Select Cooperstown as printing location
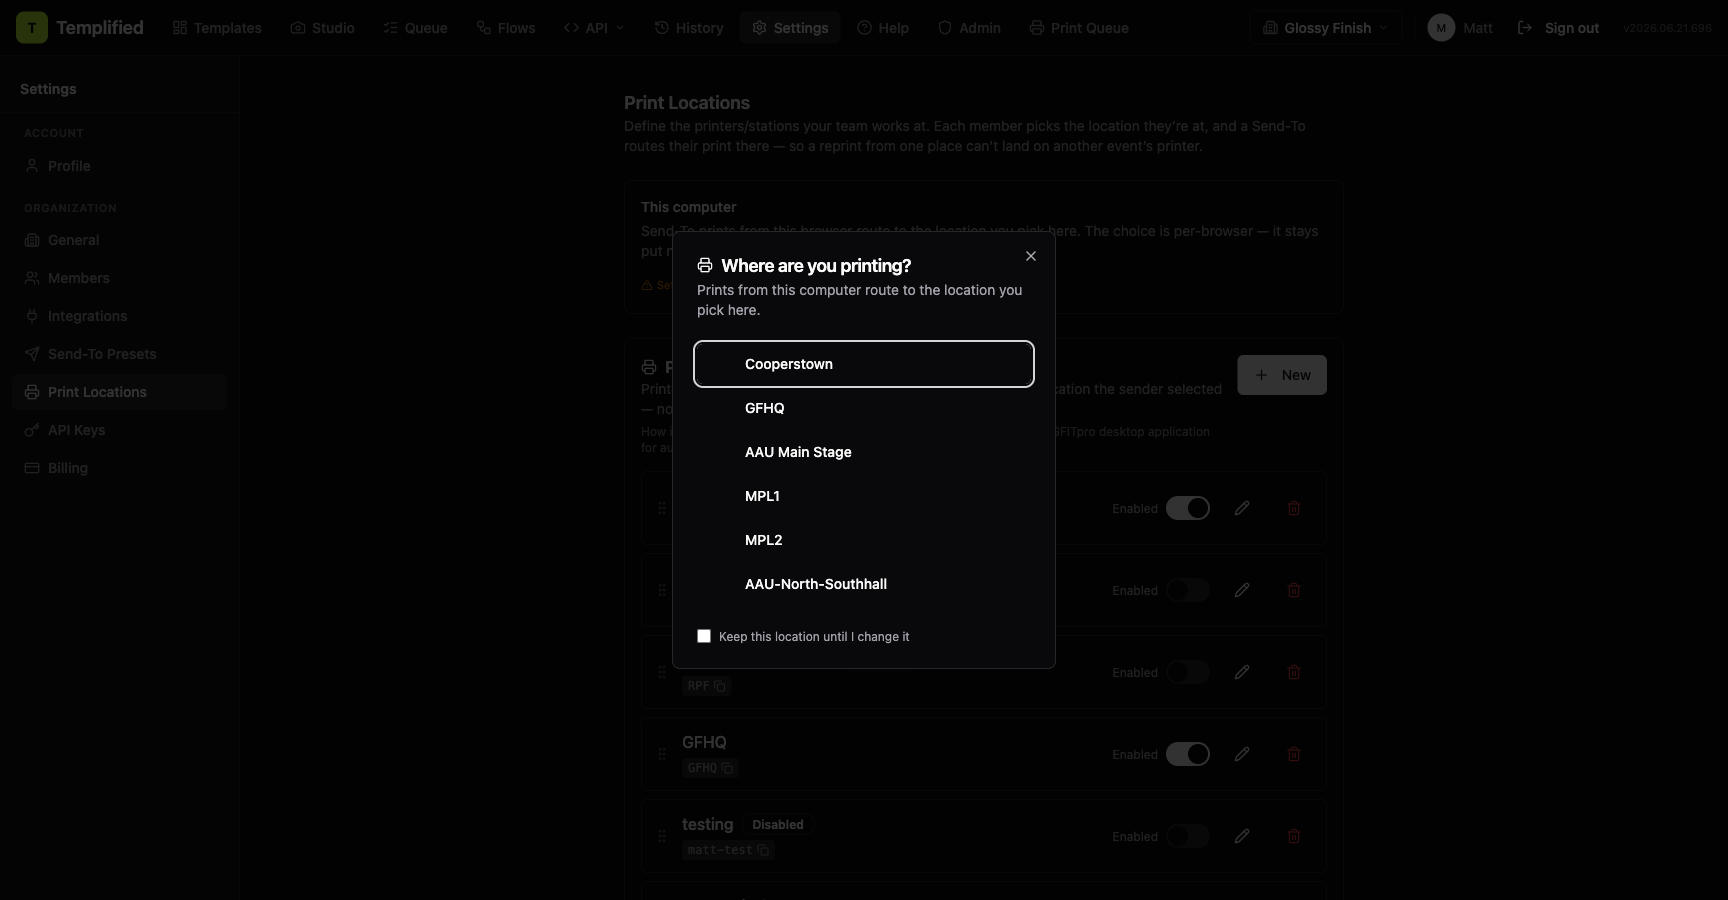 point(864,364)
